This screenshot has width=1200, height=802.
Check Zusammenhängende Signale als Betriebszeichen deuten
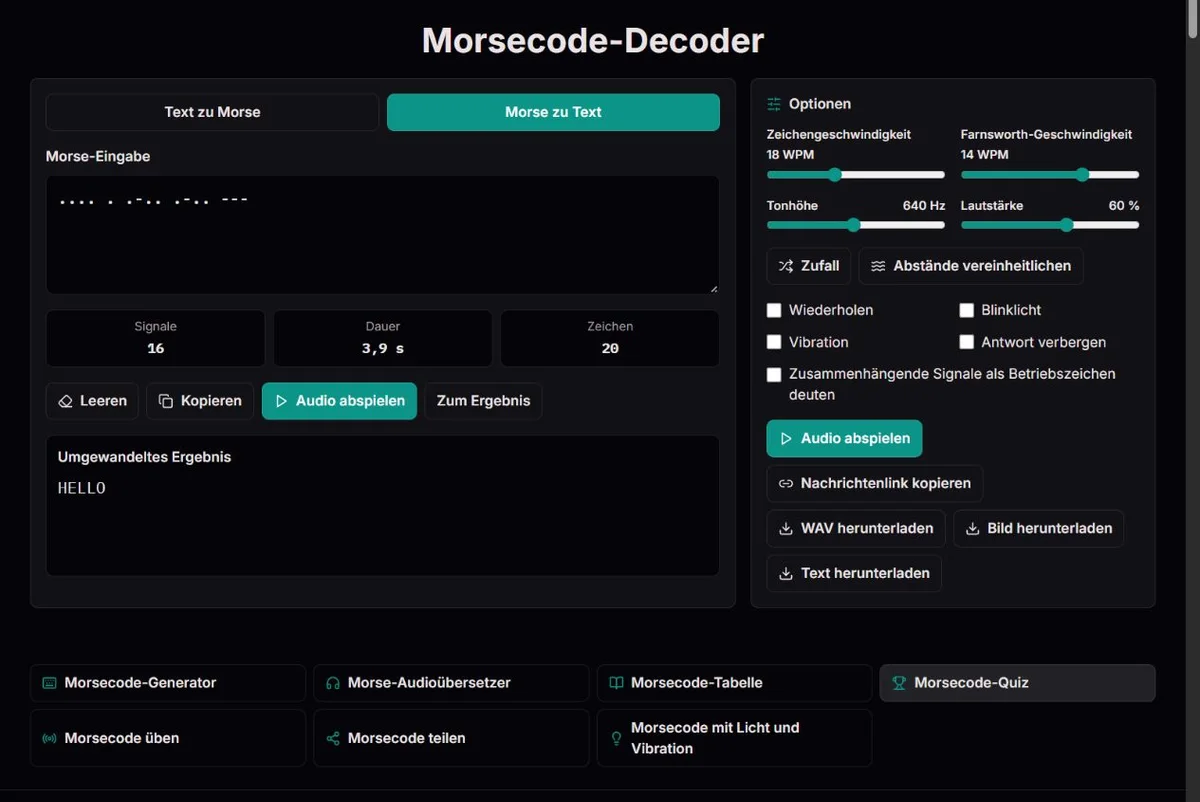tap(774, 374)
